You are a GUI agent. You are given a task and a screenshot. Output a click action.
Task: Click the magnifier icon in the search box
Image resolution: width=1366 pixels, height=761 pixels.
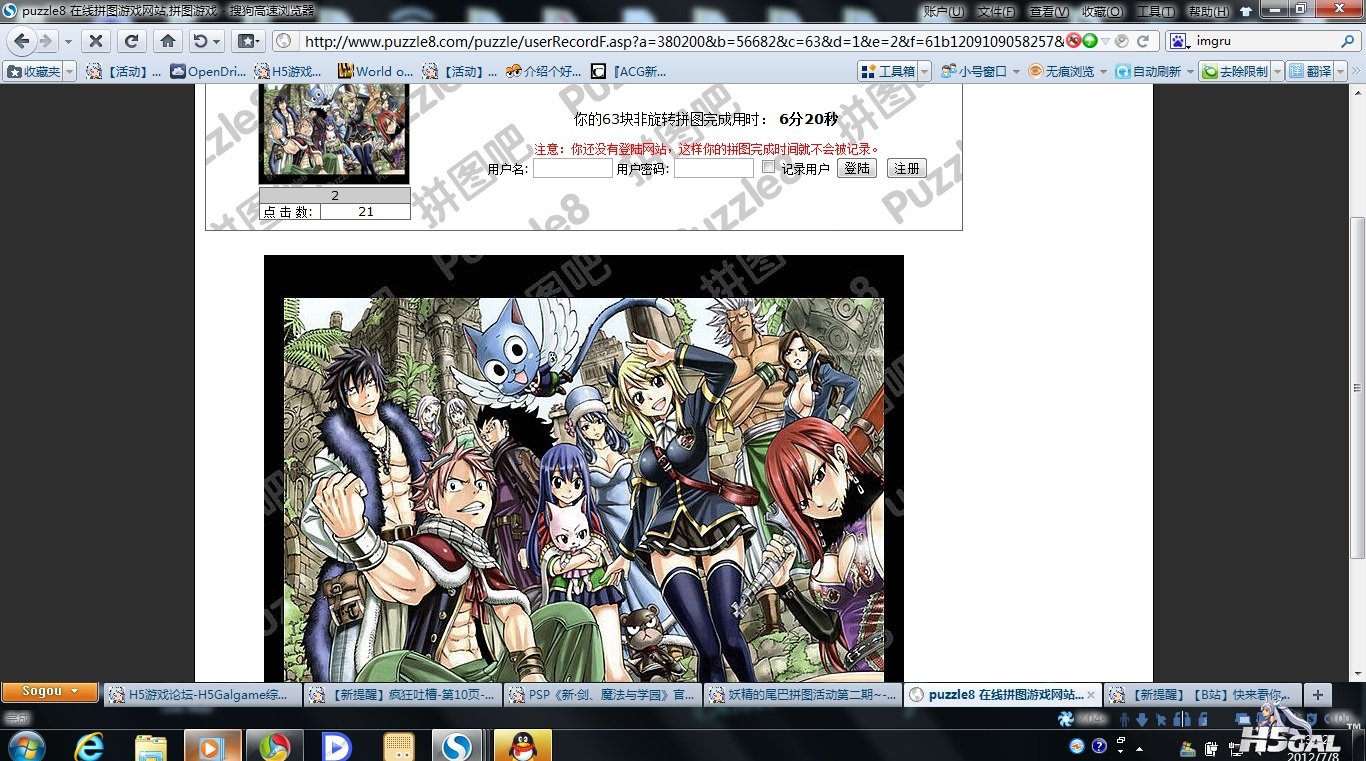(1347, 41)
